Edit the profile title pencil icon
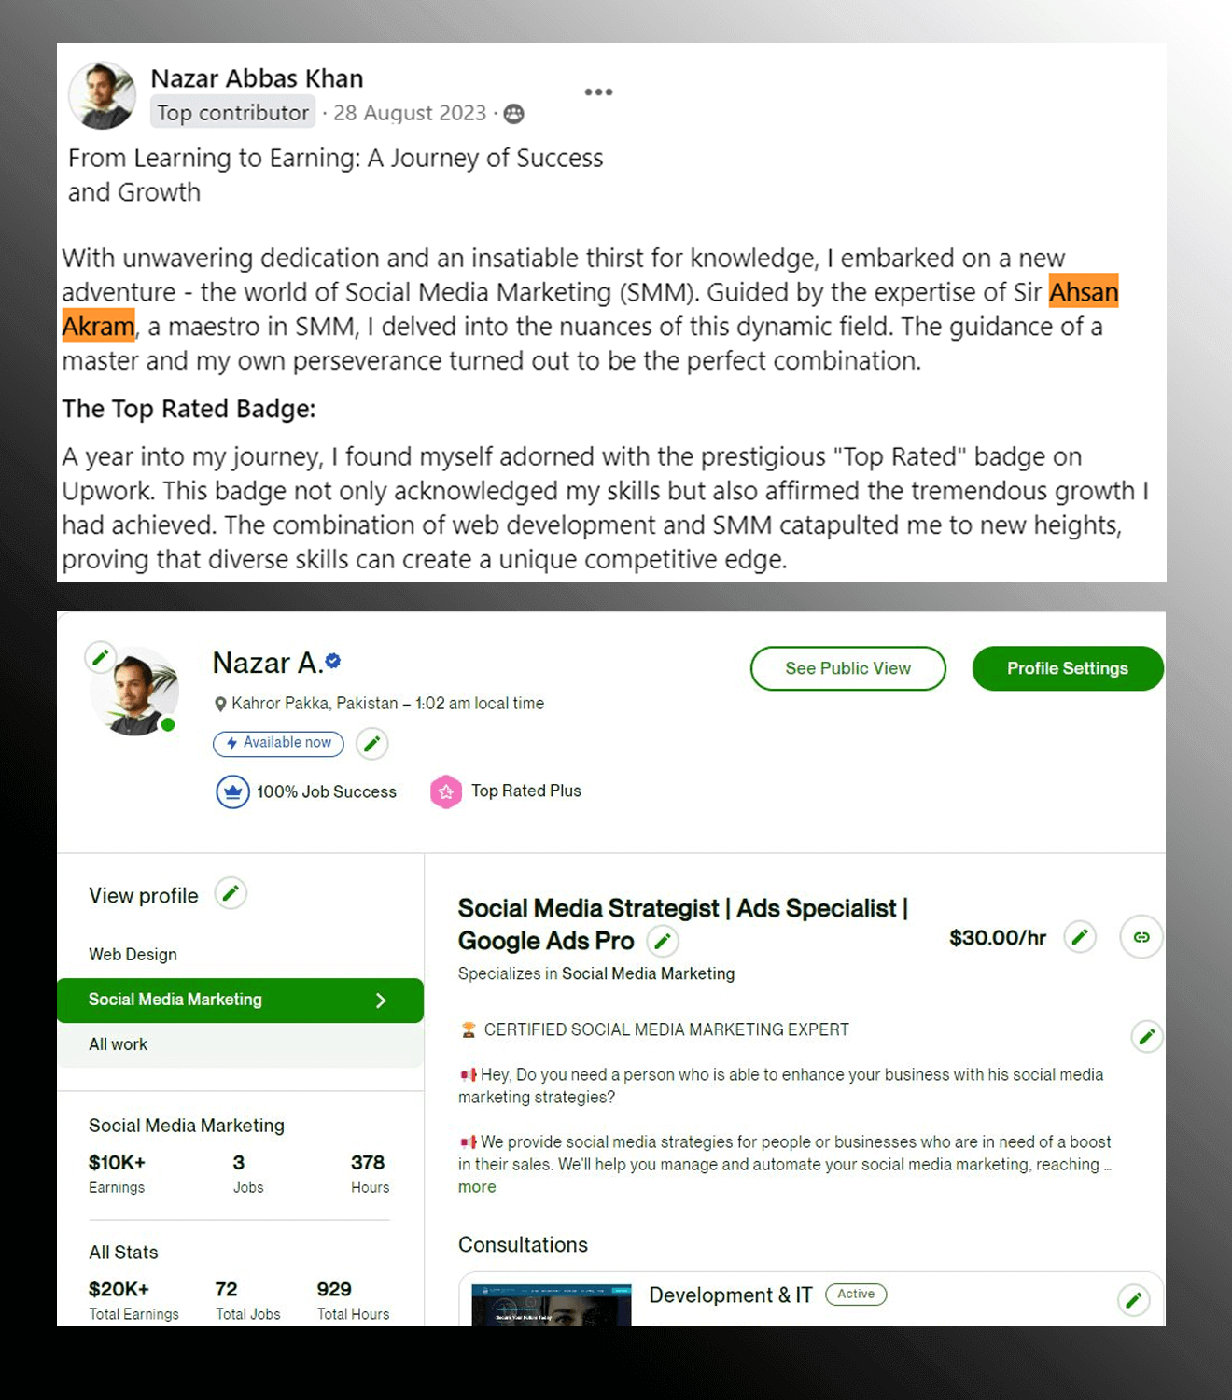Screen dimensions: 1232x1400 tap(662, 940)
